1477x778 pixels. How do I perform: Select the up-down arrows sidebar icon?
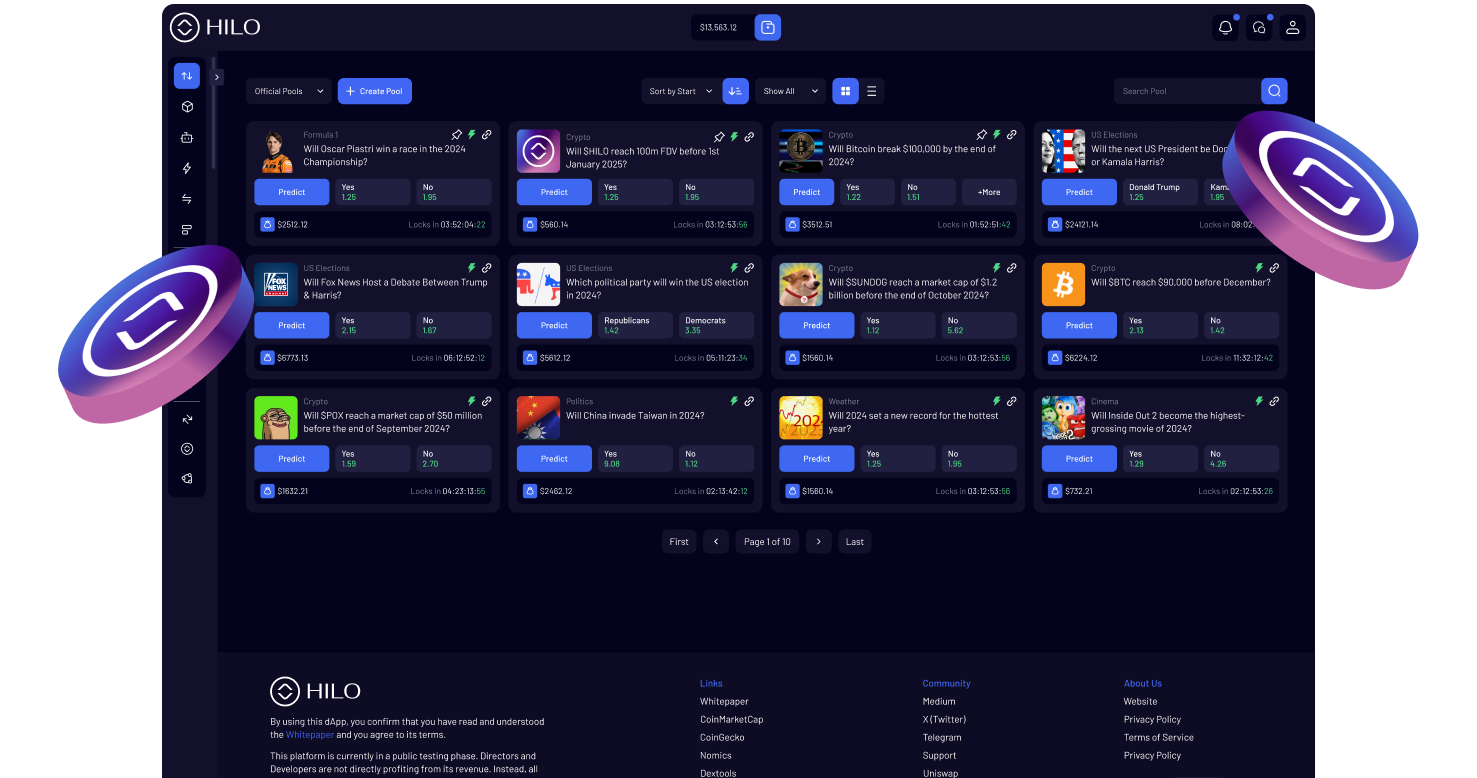pyautogui.click(x=187, y=76)
